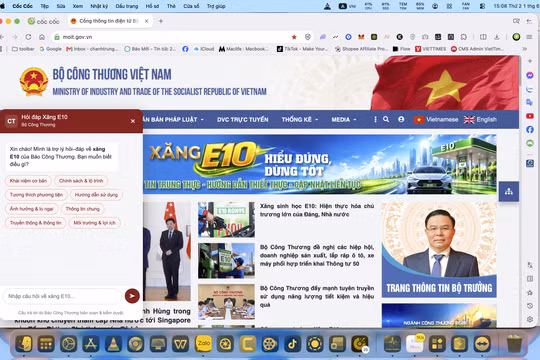Open YouTube in the browser sidebar

(530, 116)
